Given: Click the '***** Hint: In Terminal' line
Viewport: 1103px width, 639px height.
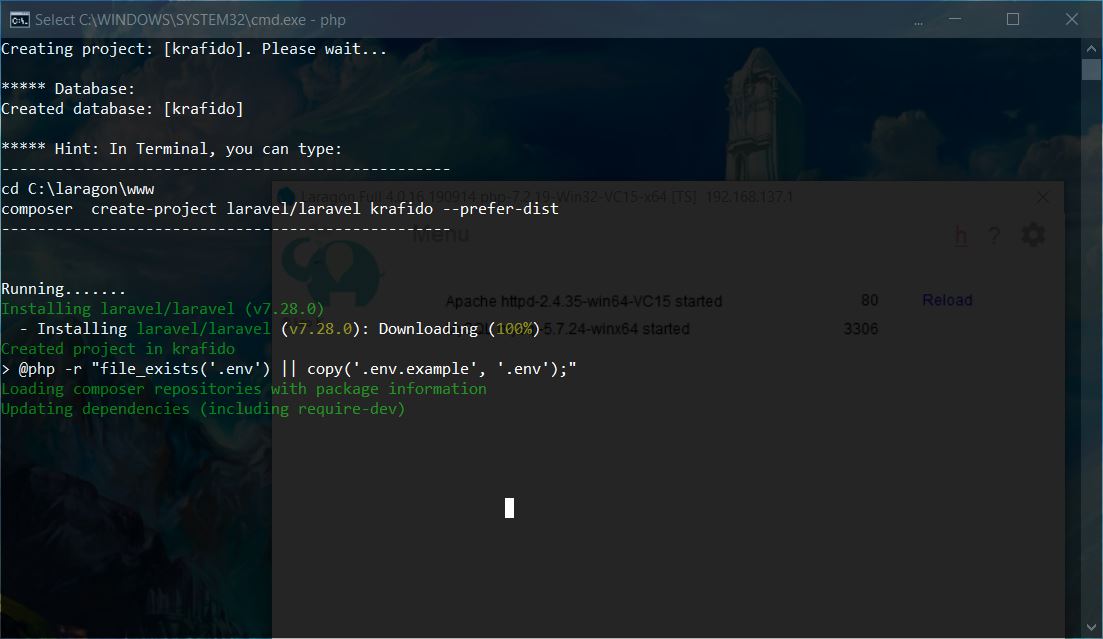Looking at the screenshot, I should [172, 149].
